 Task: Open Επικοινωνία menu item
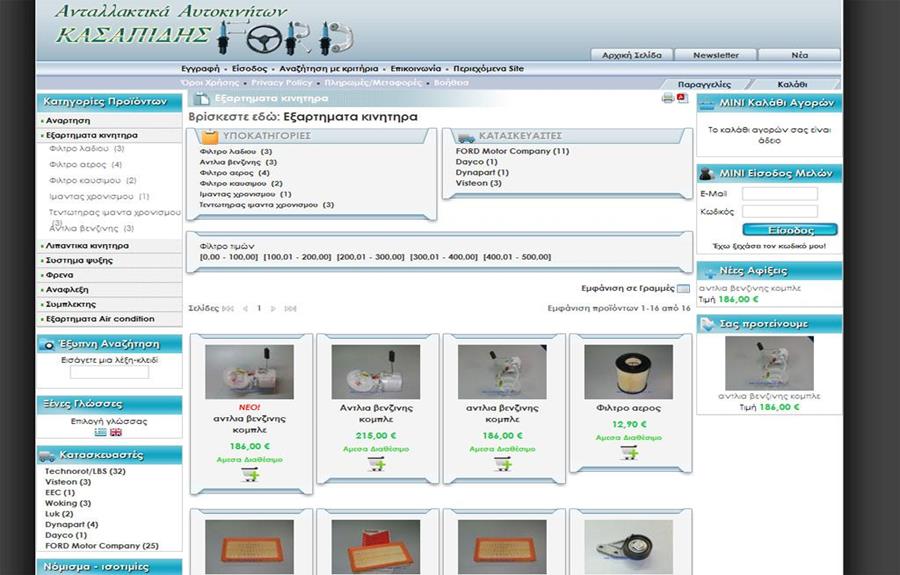pyautogui.click(x=416, y=68)
